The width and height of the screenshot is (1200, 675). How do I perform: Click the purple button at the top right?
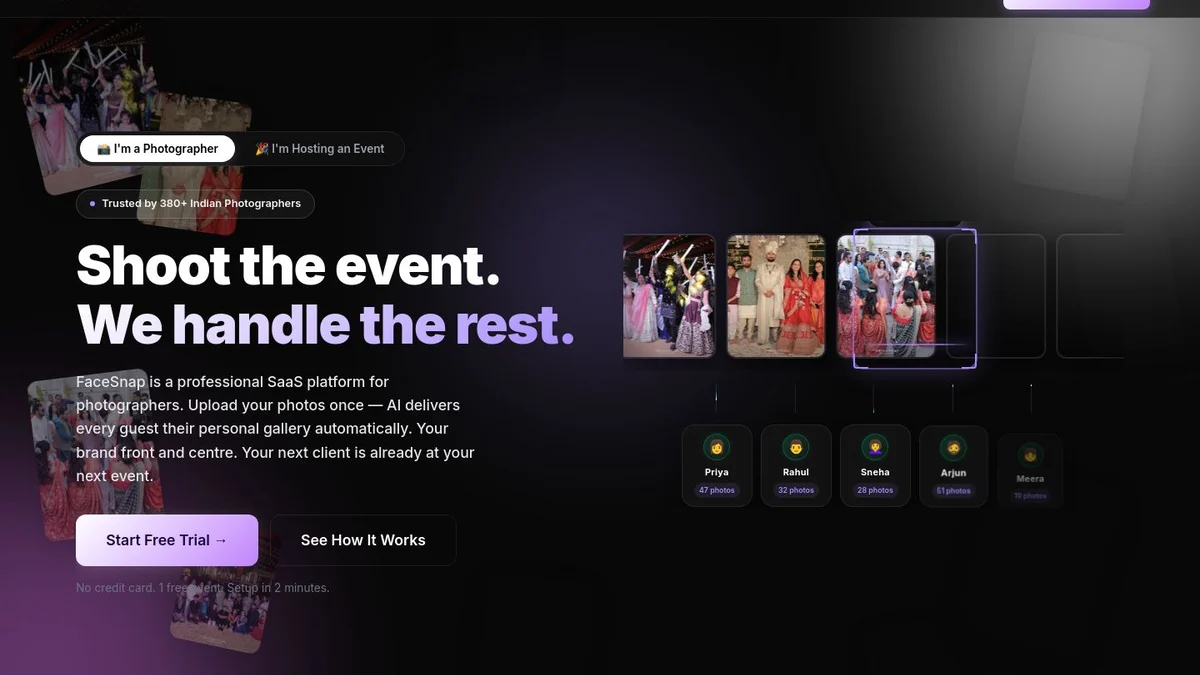click(1076, 4)
